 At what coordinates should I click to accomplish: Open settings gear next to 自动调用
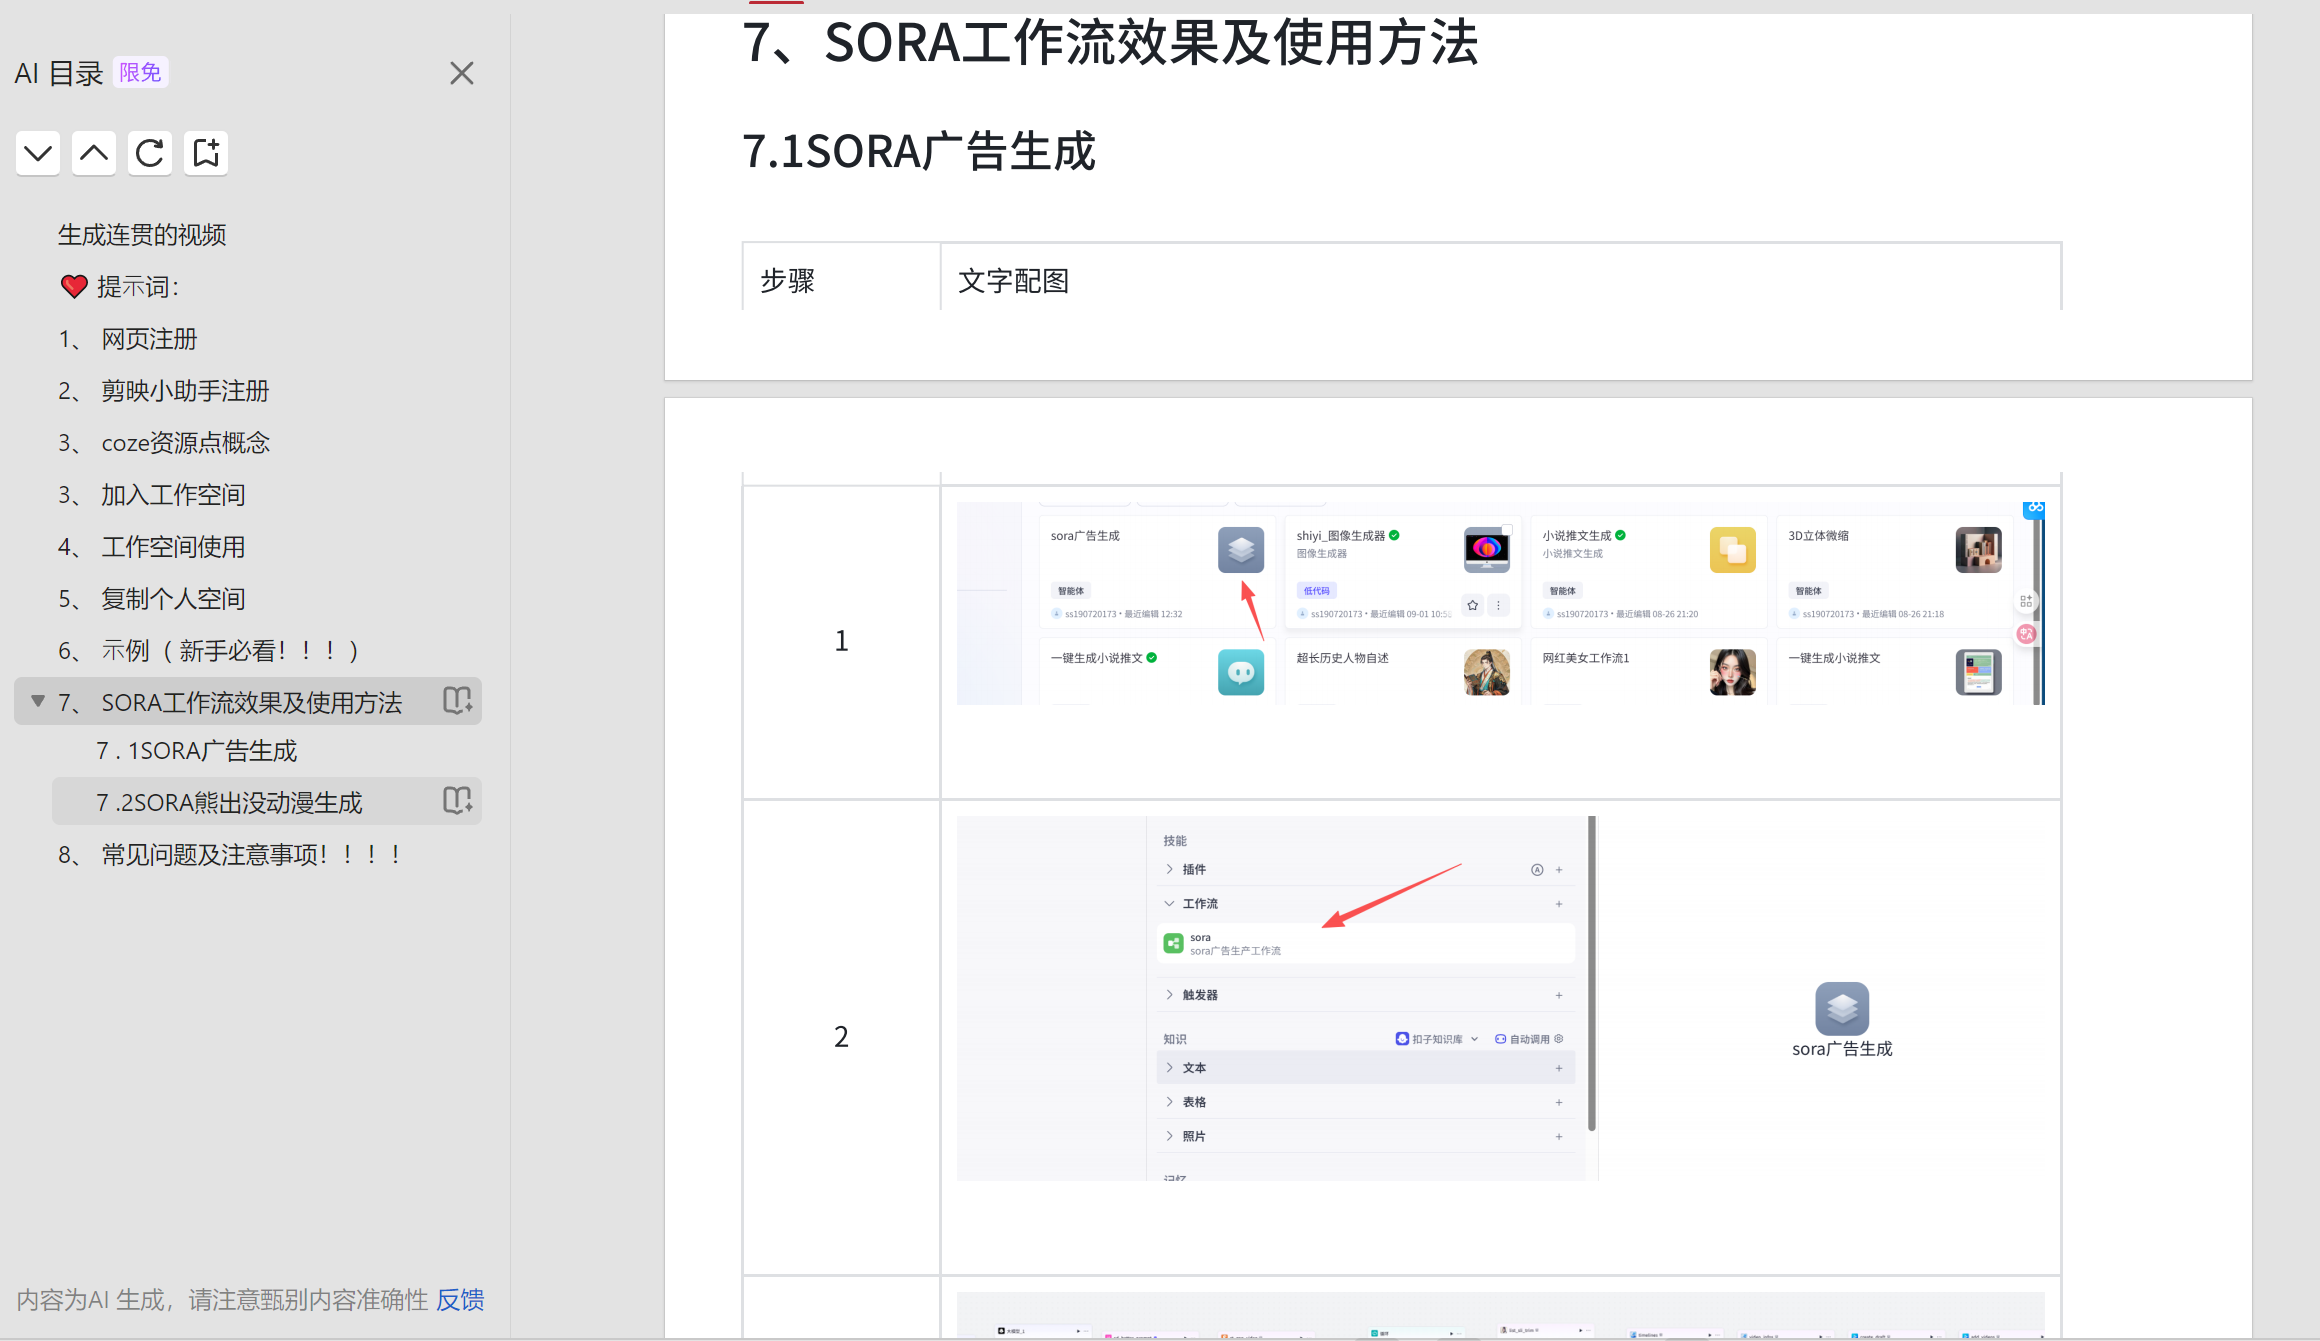(1557, 1038)
